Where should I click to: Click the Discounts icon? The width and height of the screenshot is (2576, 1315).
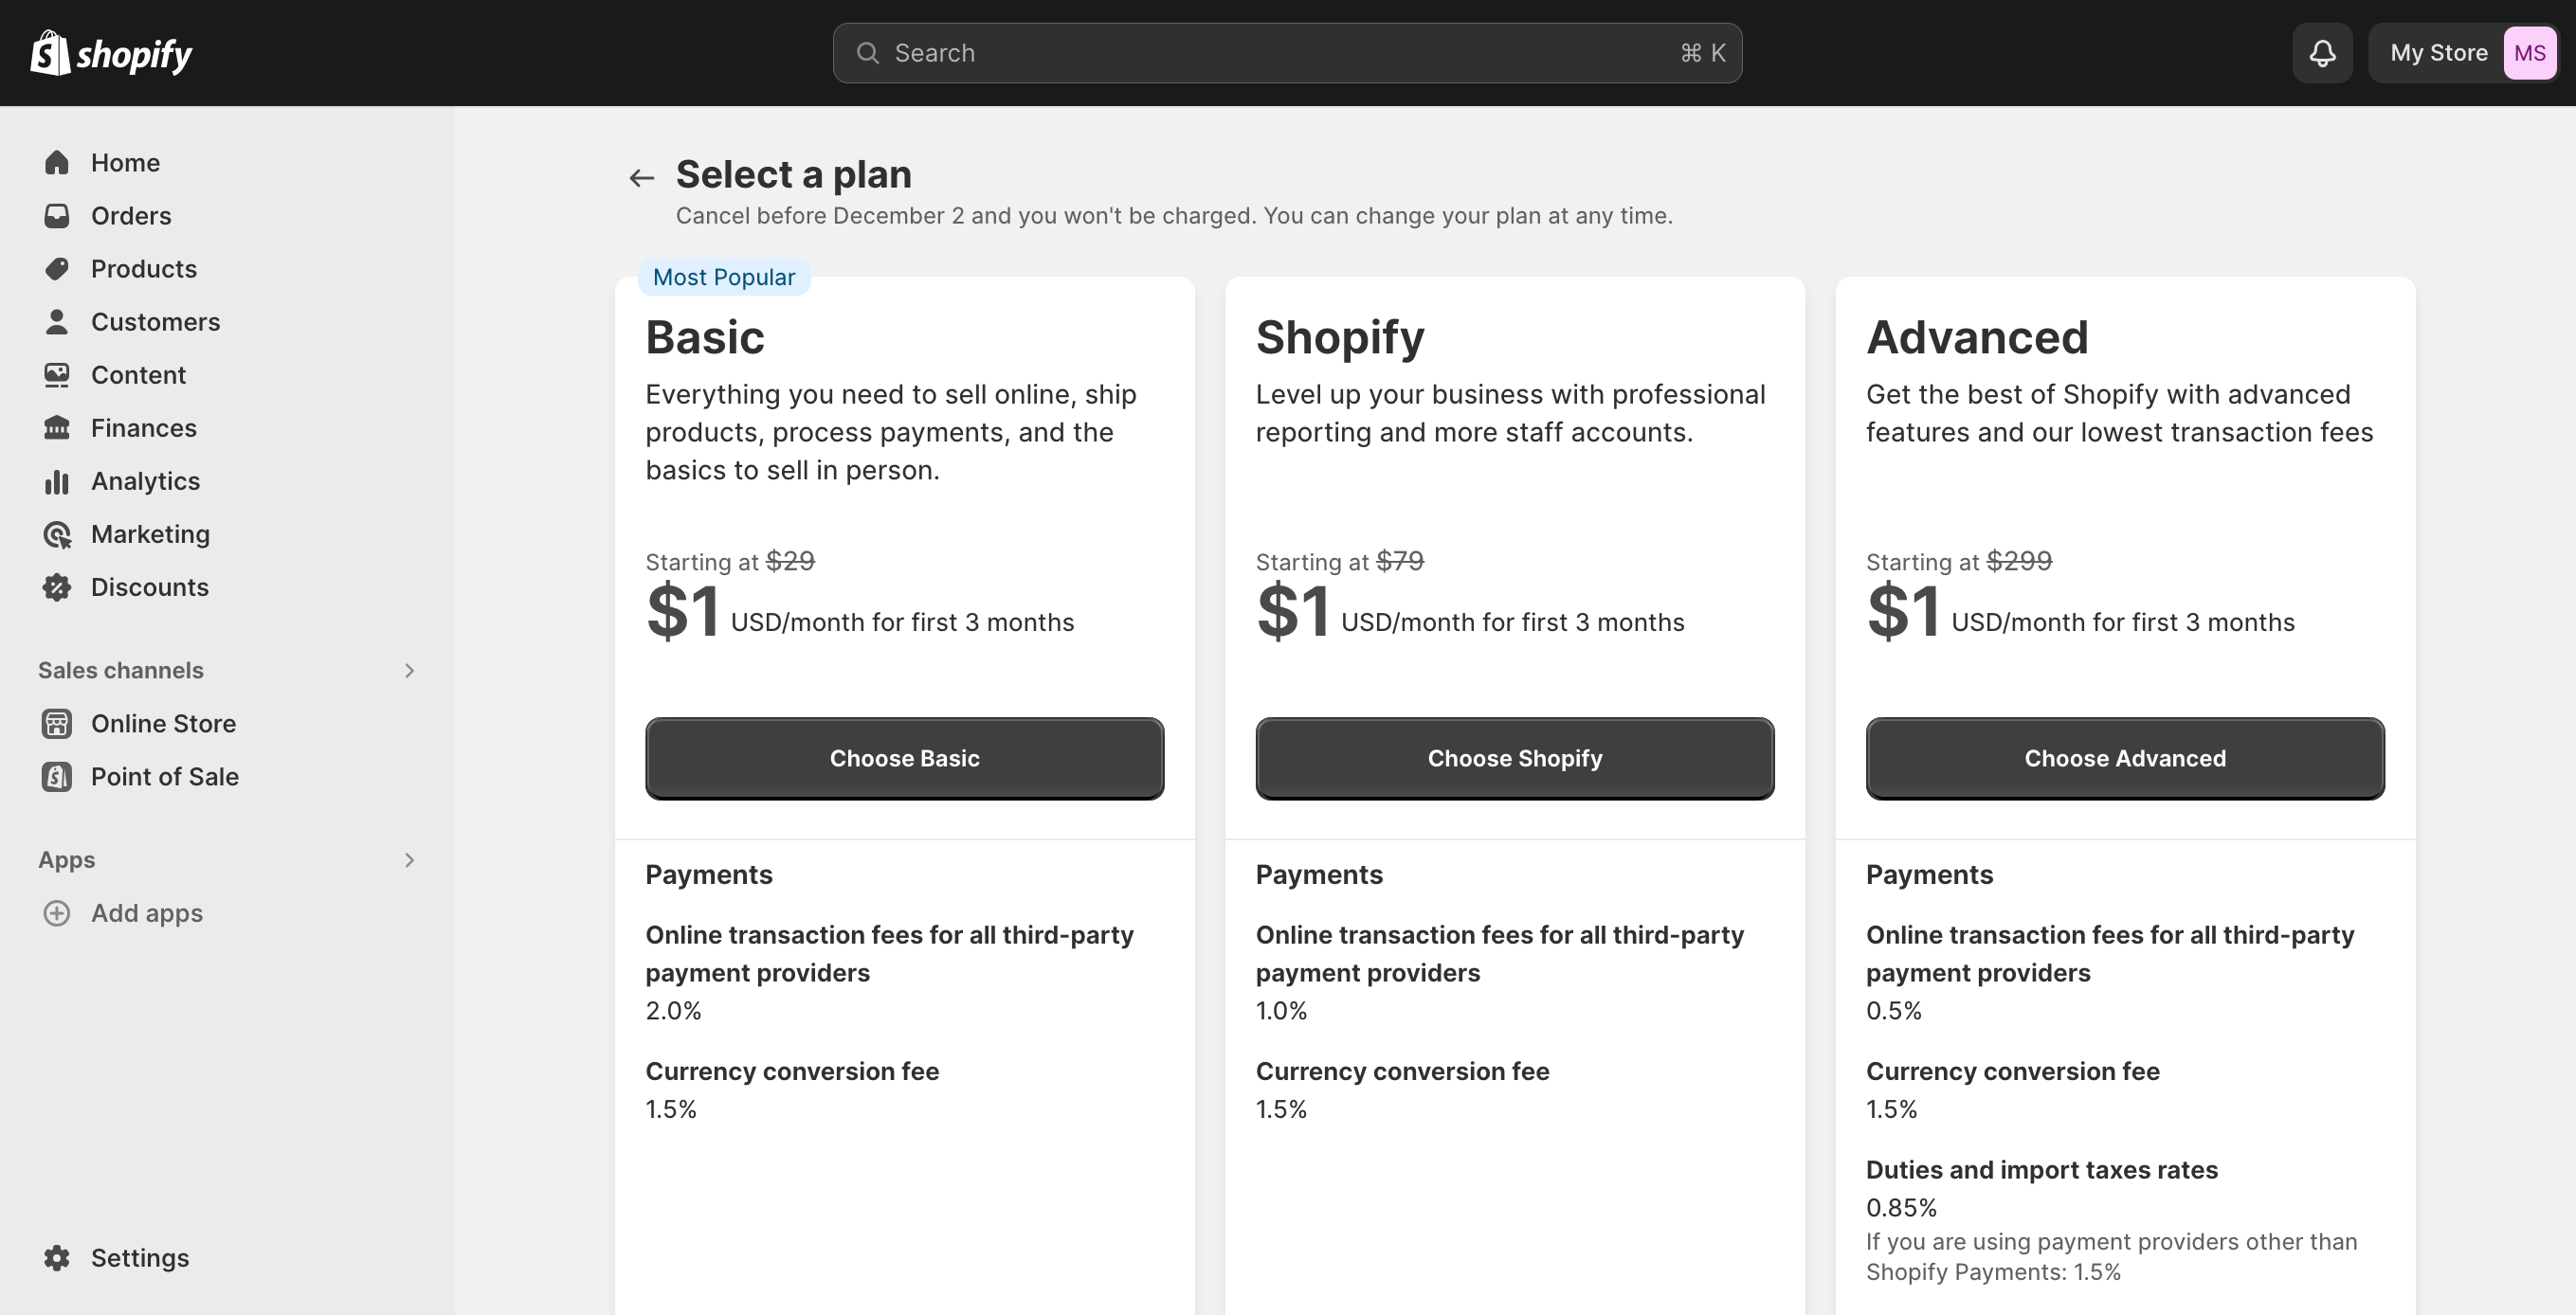57,587
